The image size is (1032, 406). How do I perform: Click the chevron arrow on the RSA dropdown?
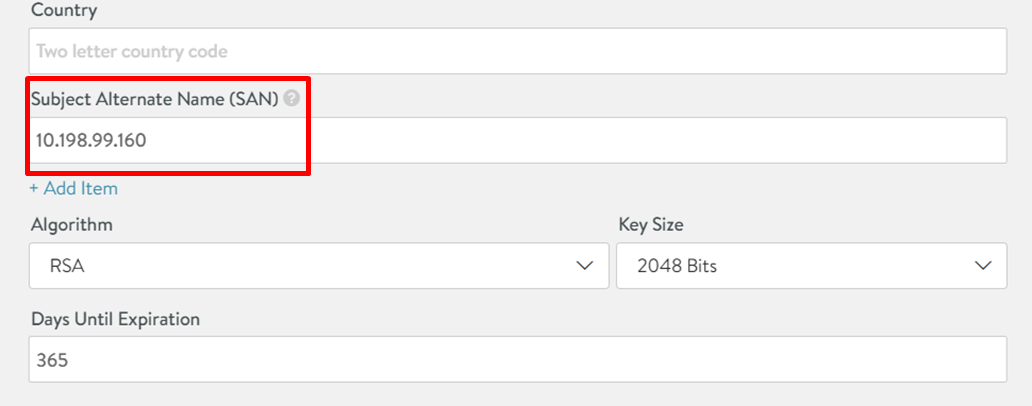pyautogui.click(x=585, y=266)
